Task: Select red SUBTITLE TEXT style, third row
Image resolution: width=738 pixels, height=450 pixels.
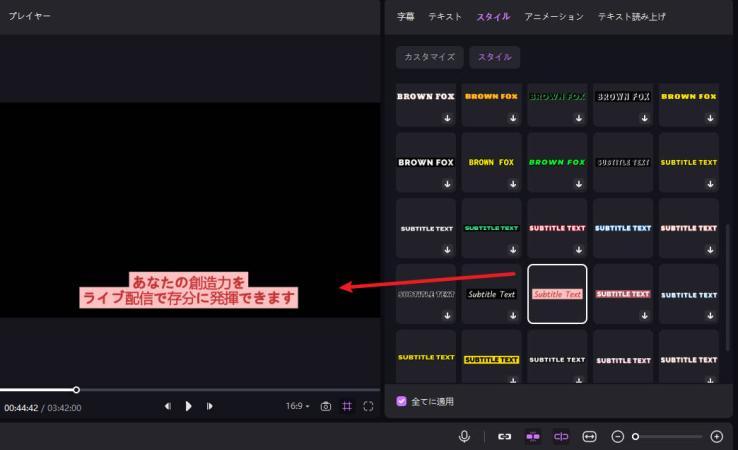Action: (x=557, y=228)
